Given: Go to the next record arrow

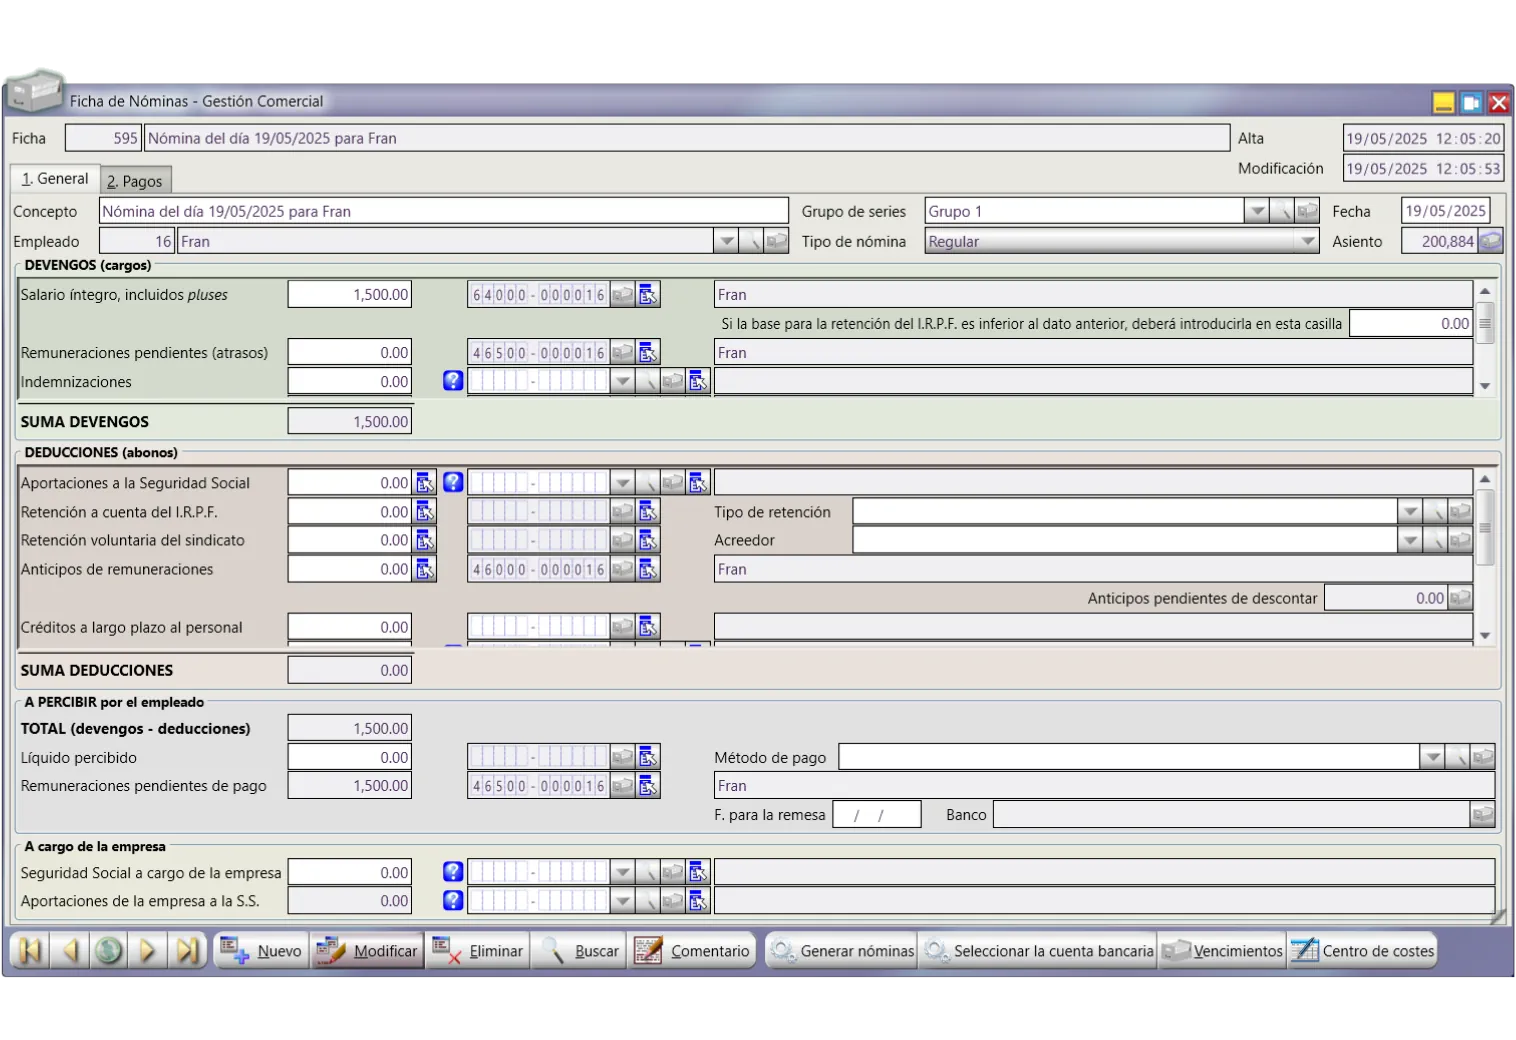Looking at the screenshot, I should (148, 950).
